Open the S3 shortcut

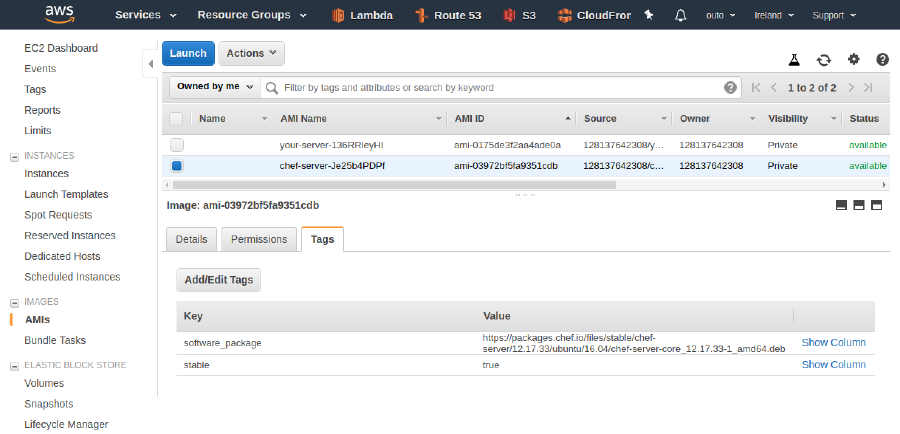pyautogui.click(x=519, y=16)
